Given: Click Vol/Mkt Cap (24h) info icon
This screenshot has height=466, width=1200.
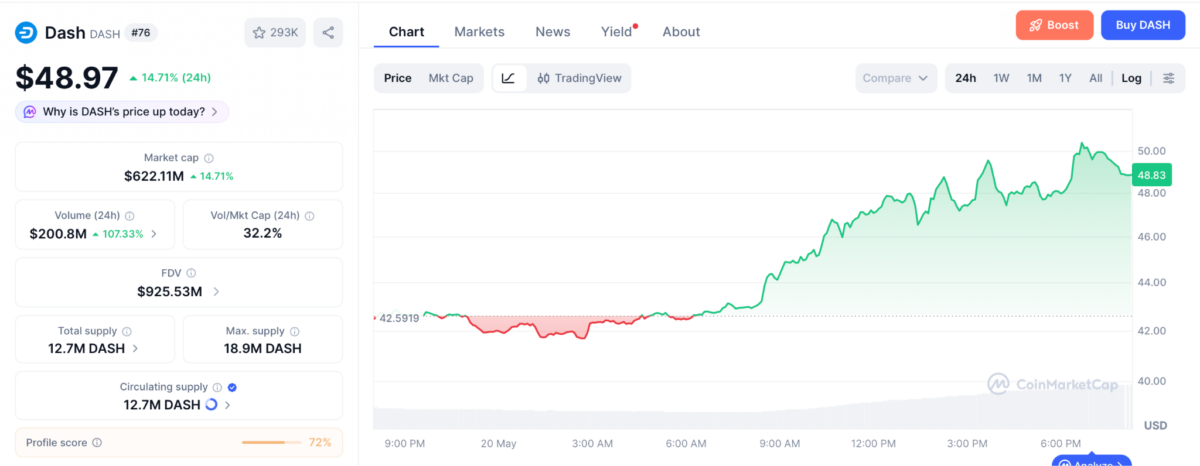Looking at the screenshot, I should click(310, 215).
